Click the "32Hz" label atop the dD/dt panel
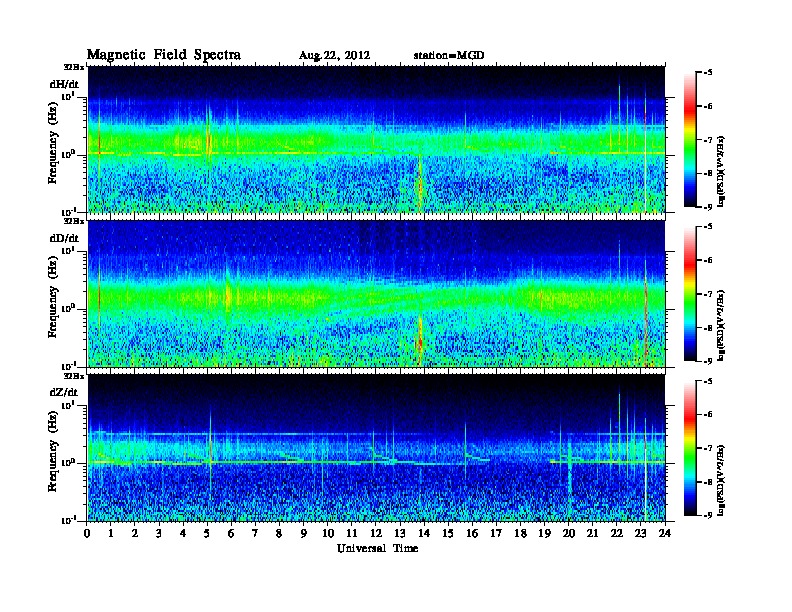The width and height of the screenshot is (792, 612). [74, 221]
